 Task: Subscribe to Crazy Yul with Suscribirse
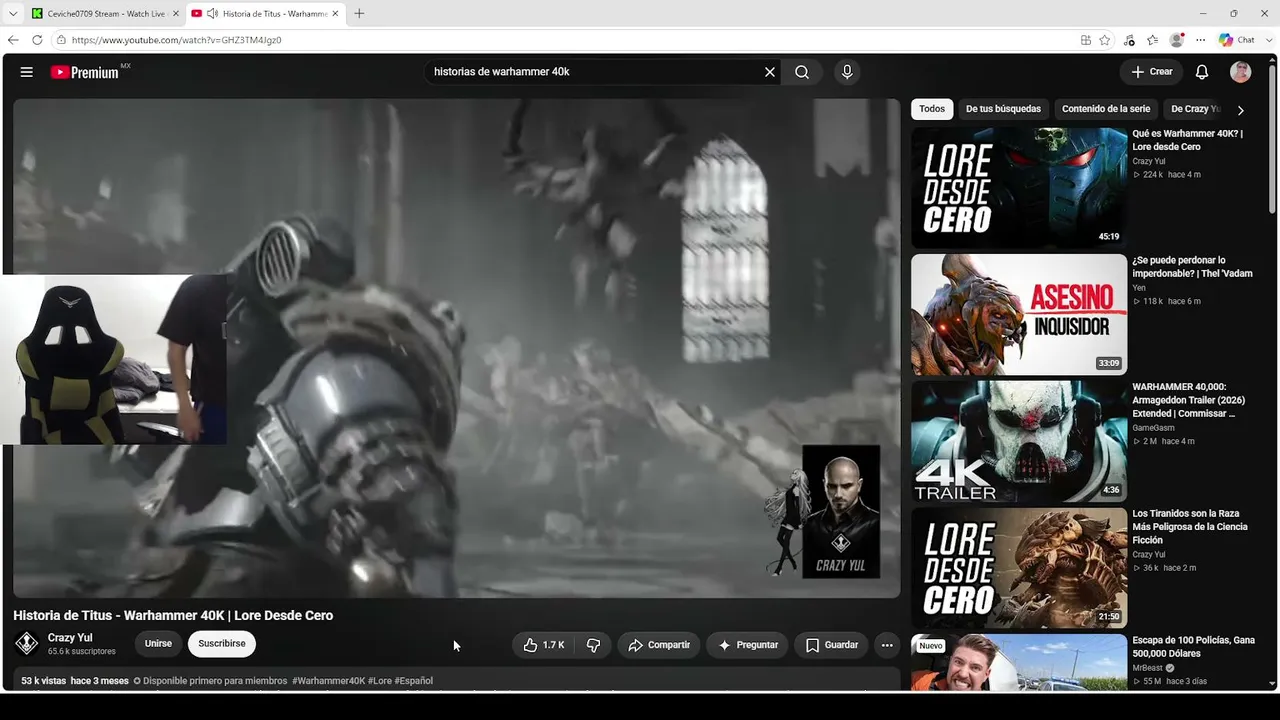(222, 644)
